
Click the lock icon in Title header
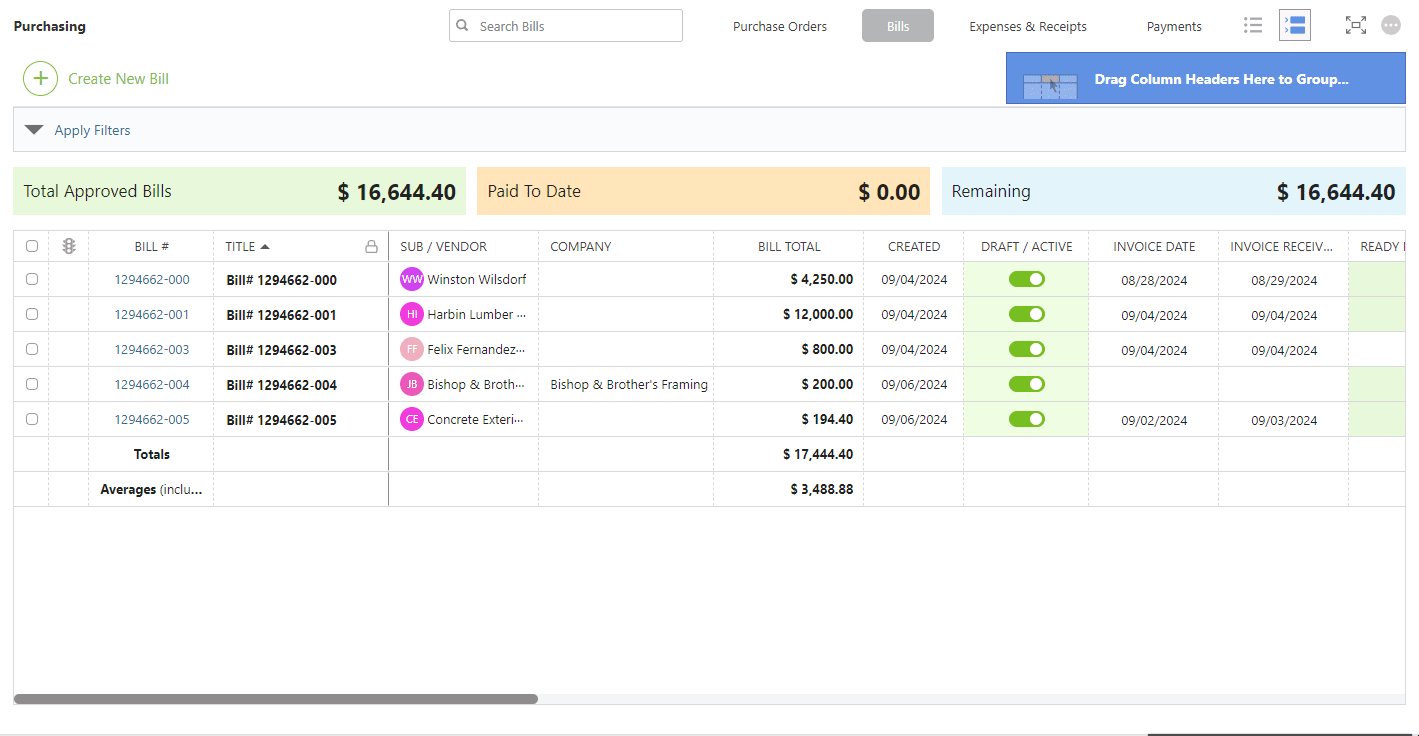[x=371, y=247]
